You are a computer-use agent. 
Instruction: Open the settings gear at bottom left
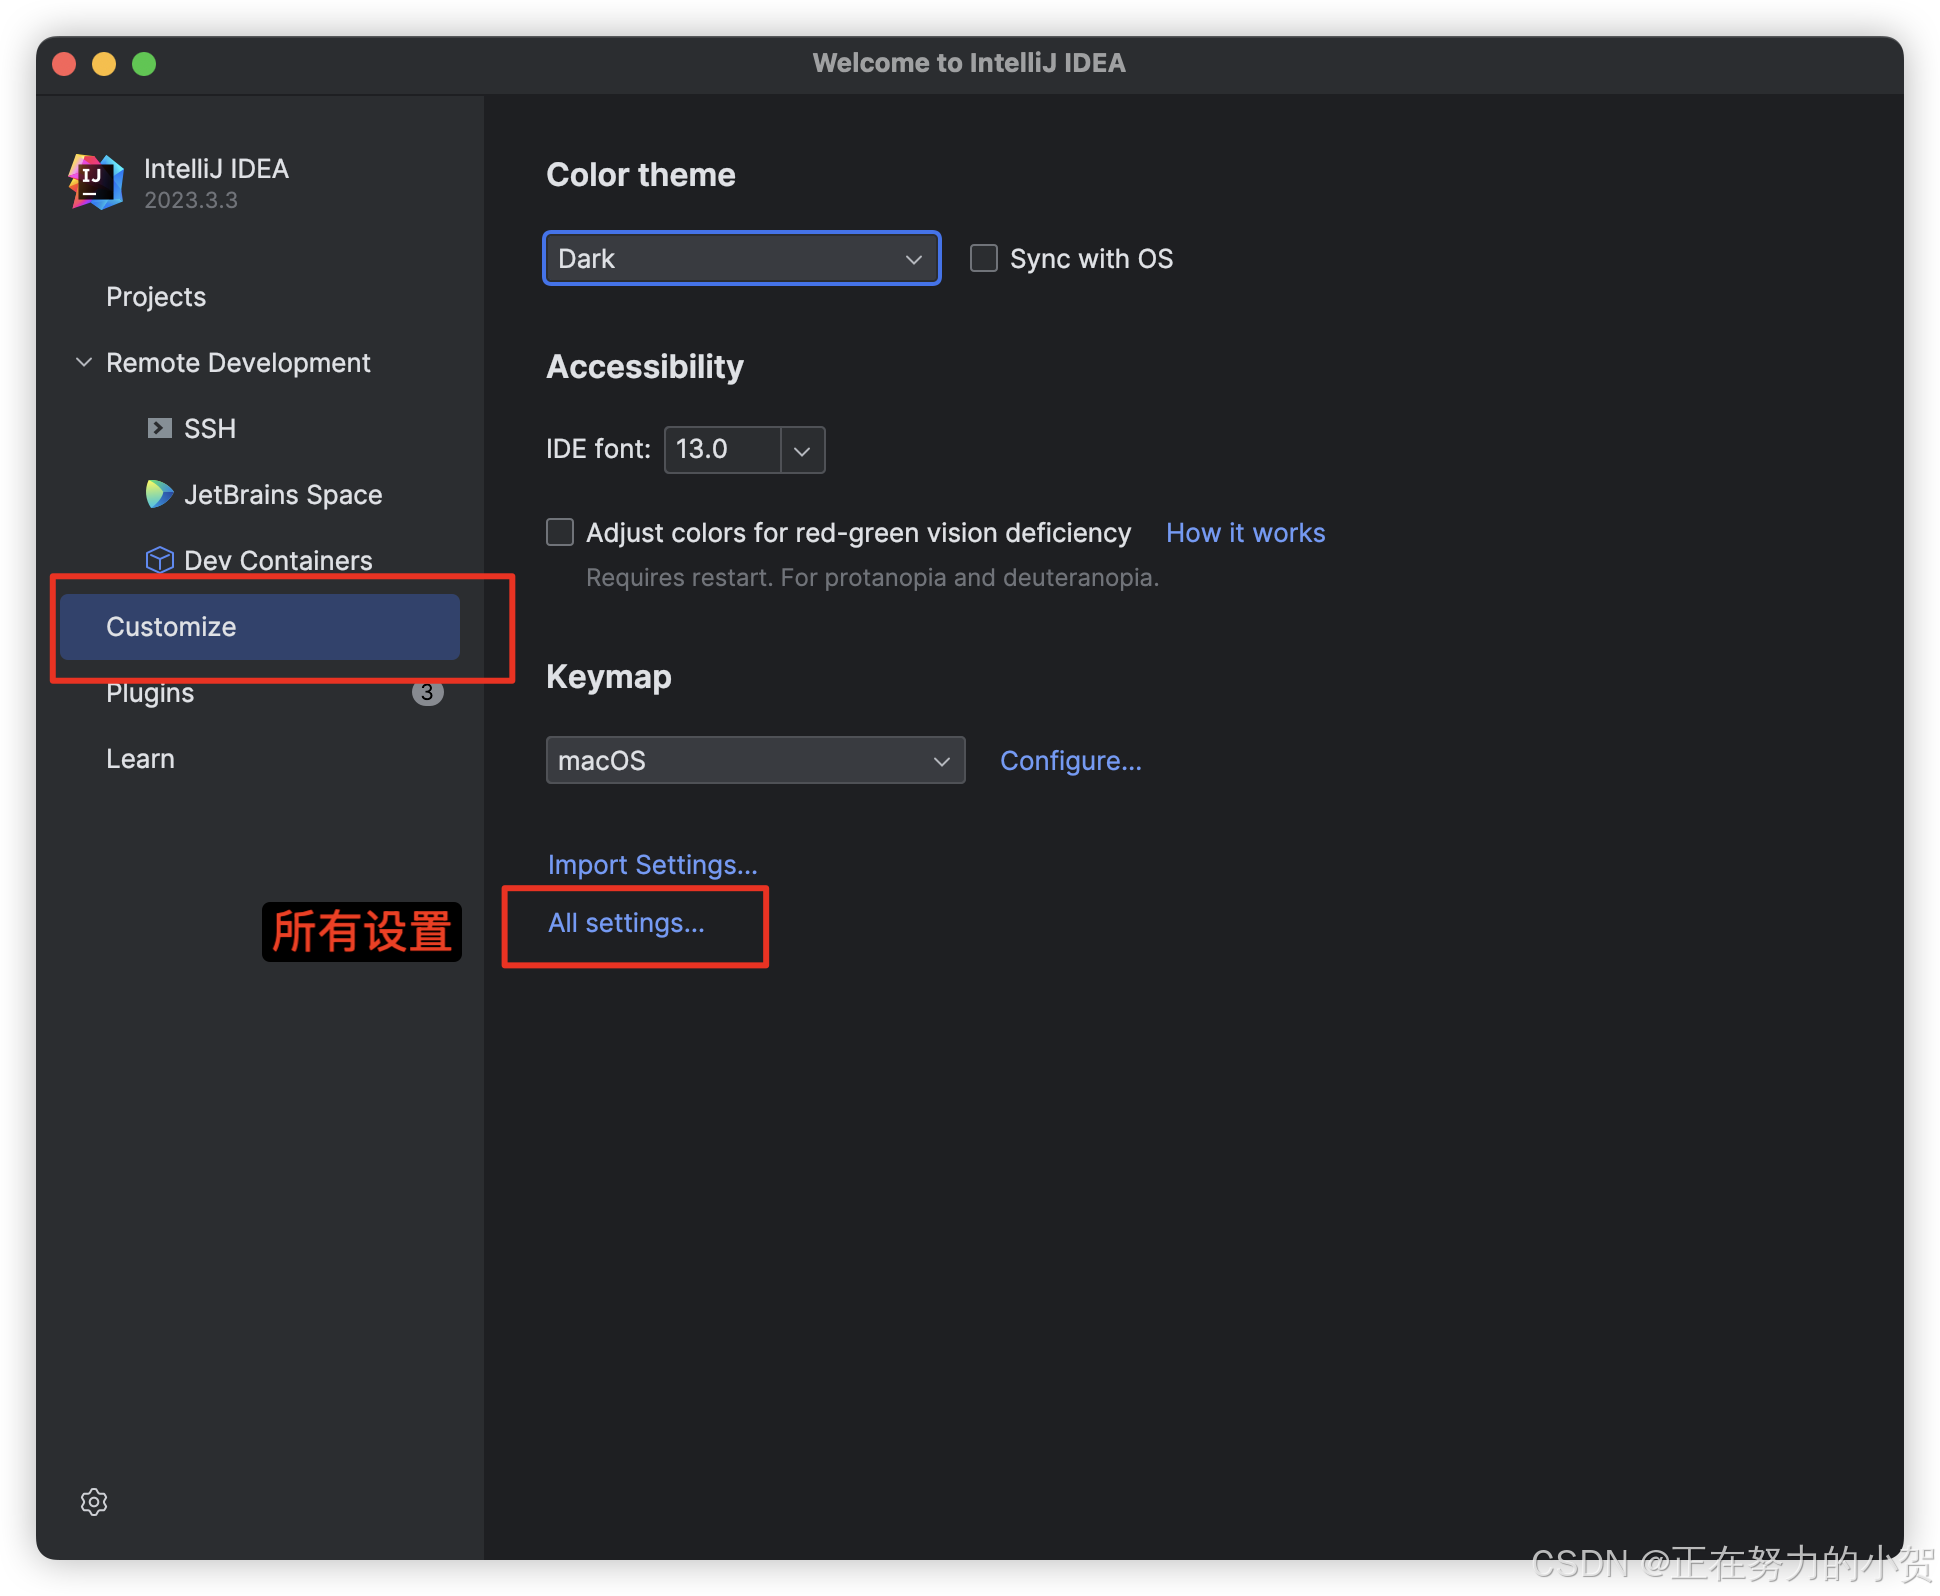pyautogui.click(x=94, y=1502)
